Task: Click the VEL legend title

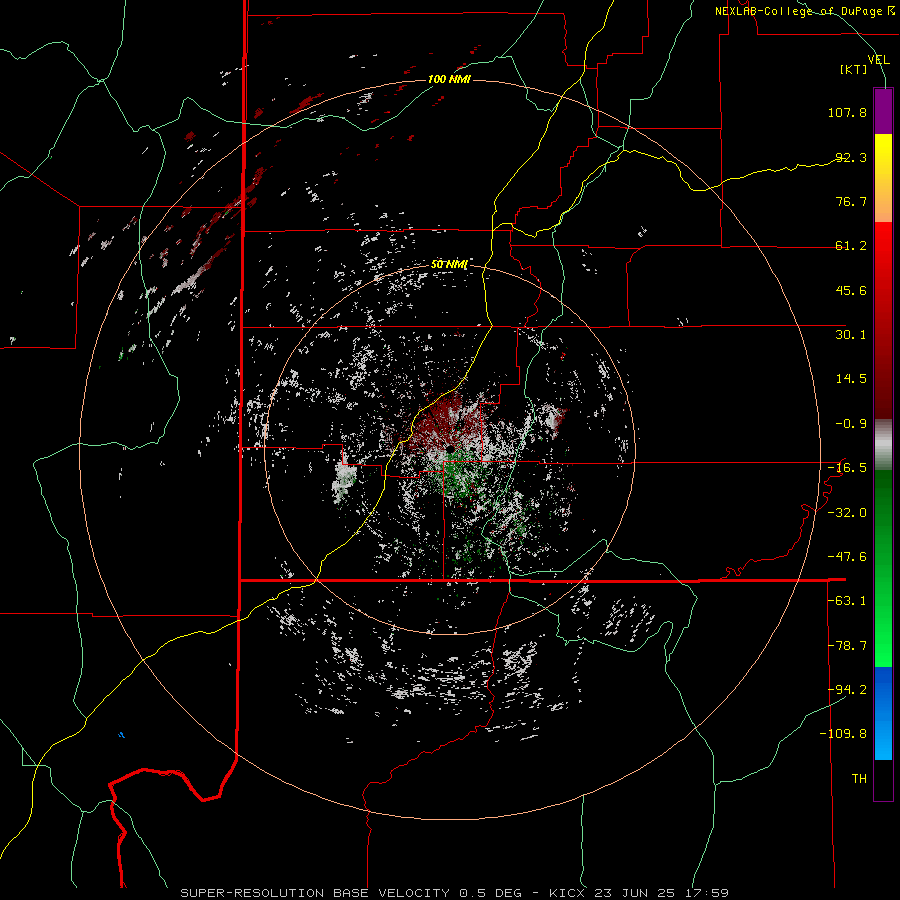Action: pyautogui.click(x=878, y=60)
